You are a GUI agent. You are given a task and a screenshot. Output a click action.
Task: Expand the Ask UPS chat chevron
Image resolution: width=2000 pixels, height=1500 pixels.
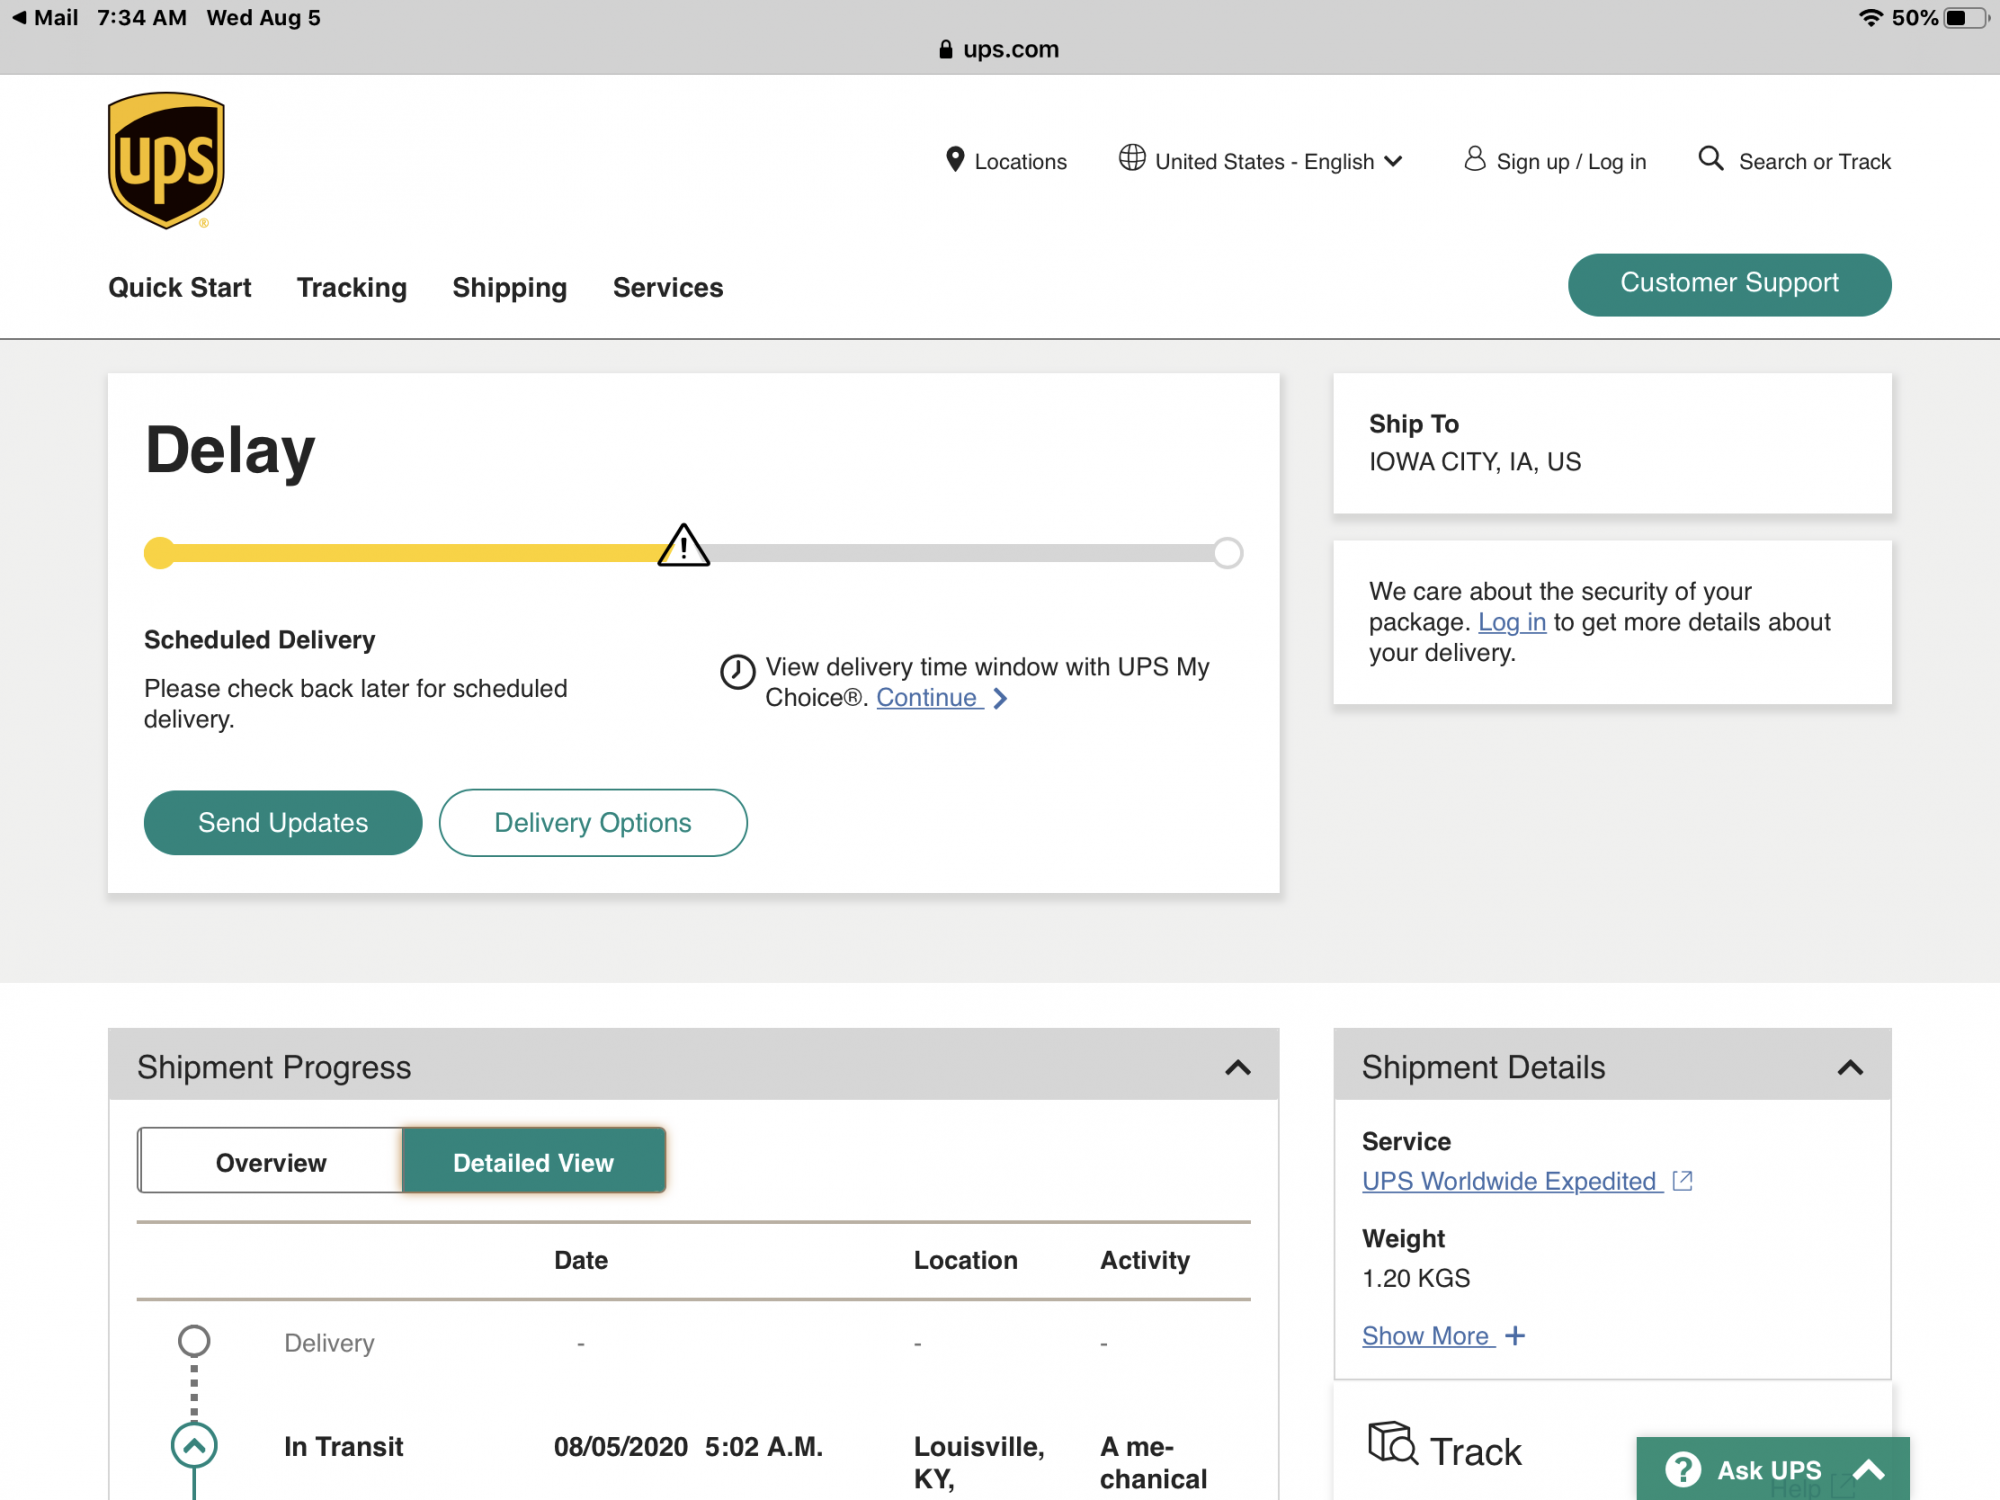(x=1869, y=1470)
